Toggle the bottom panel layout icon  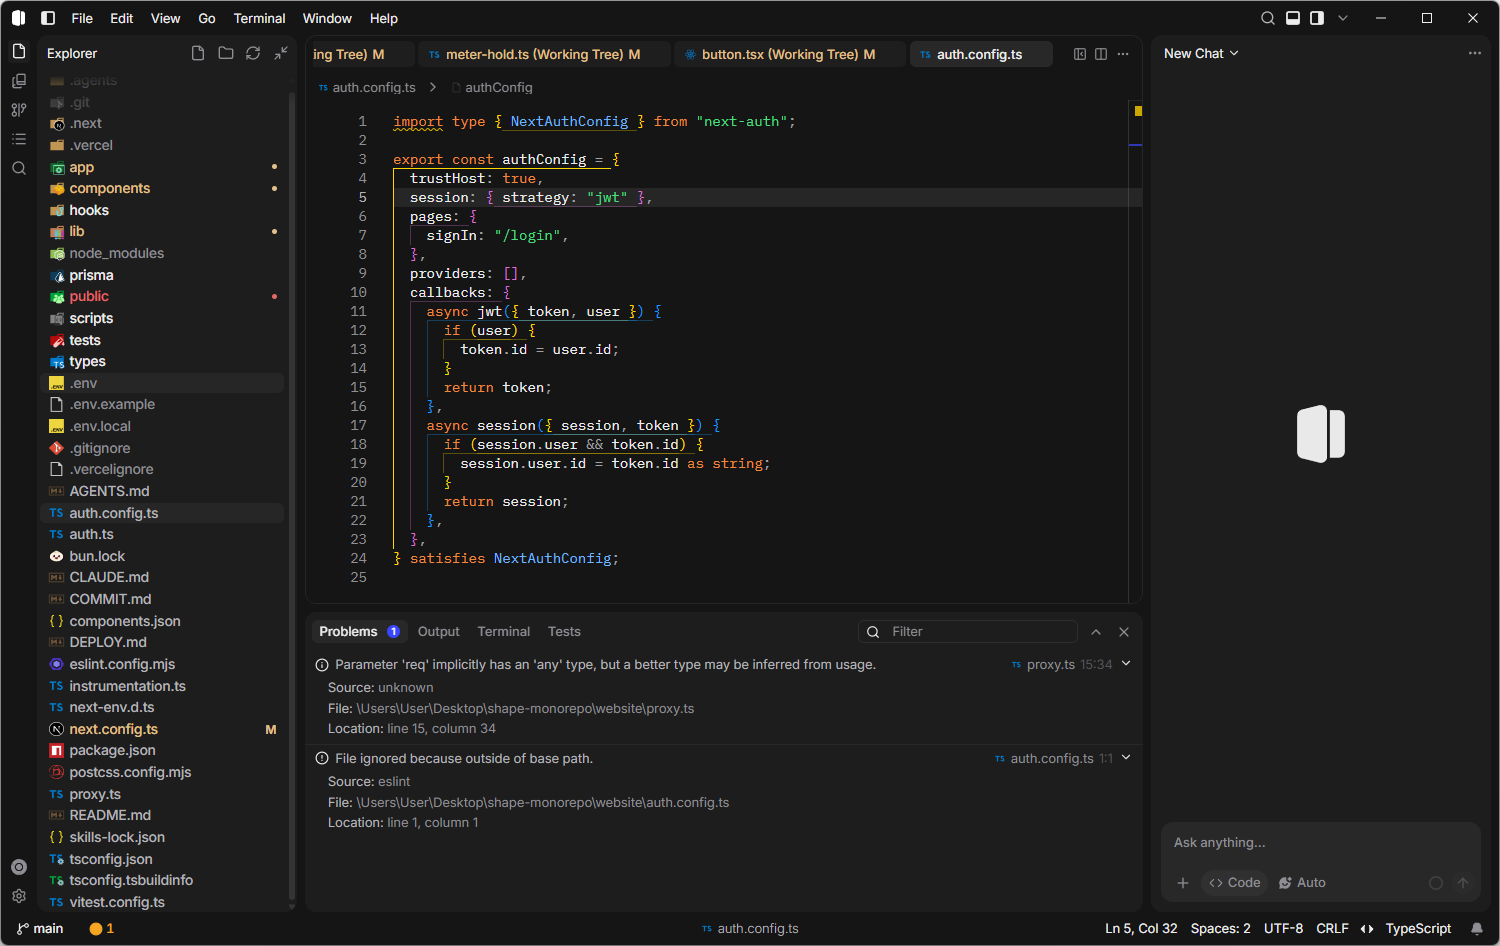tap(1293, 18)
